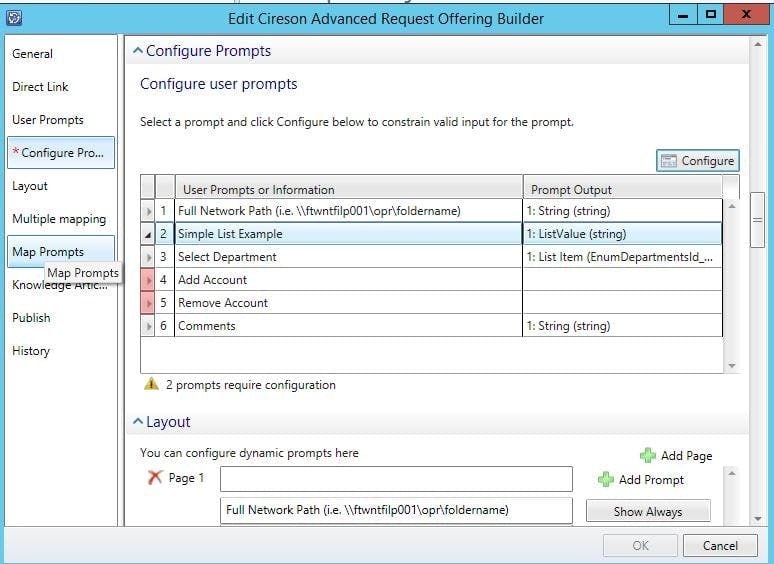Click the ListValue (string) output cell
The height and width of the screenshot is (564, 774).
[x=622, y=234]
